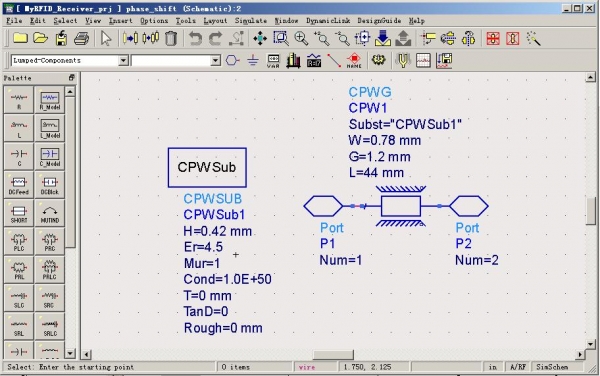The width and height of the screenshot is (600, 376).
Task: Click palette scroll down arrow
Action: tap(70, 353)
